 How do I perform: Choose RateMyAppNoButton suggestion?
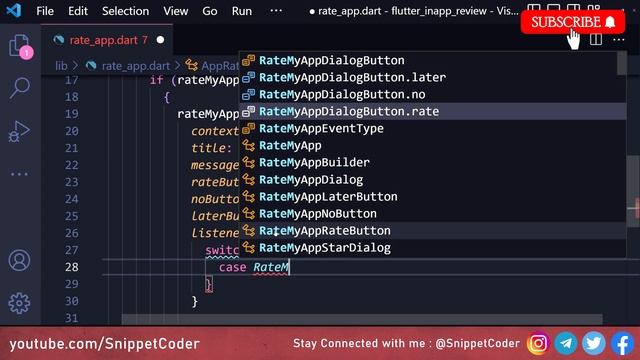(x=432, y=214)
